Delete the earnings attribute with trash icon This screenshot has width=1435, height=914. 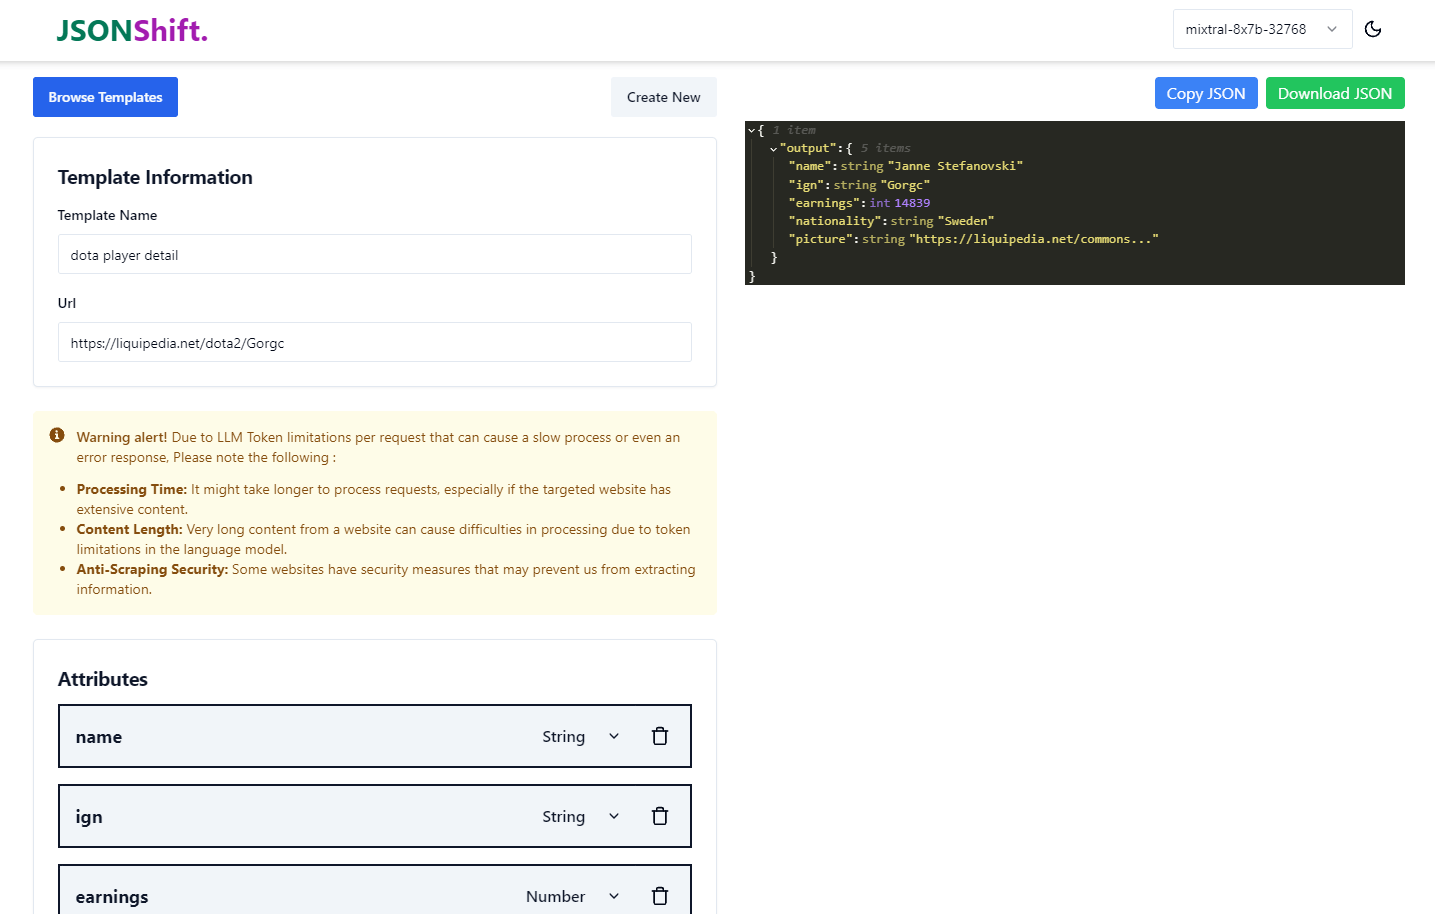(x=660, y=896)
